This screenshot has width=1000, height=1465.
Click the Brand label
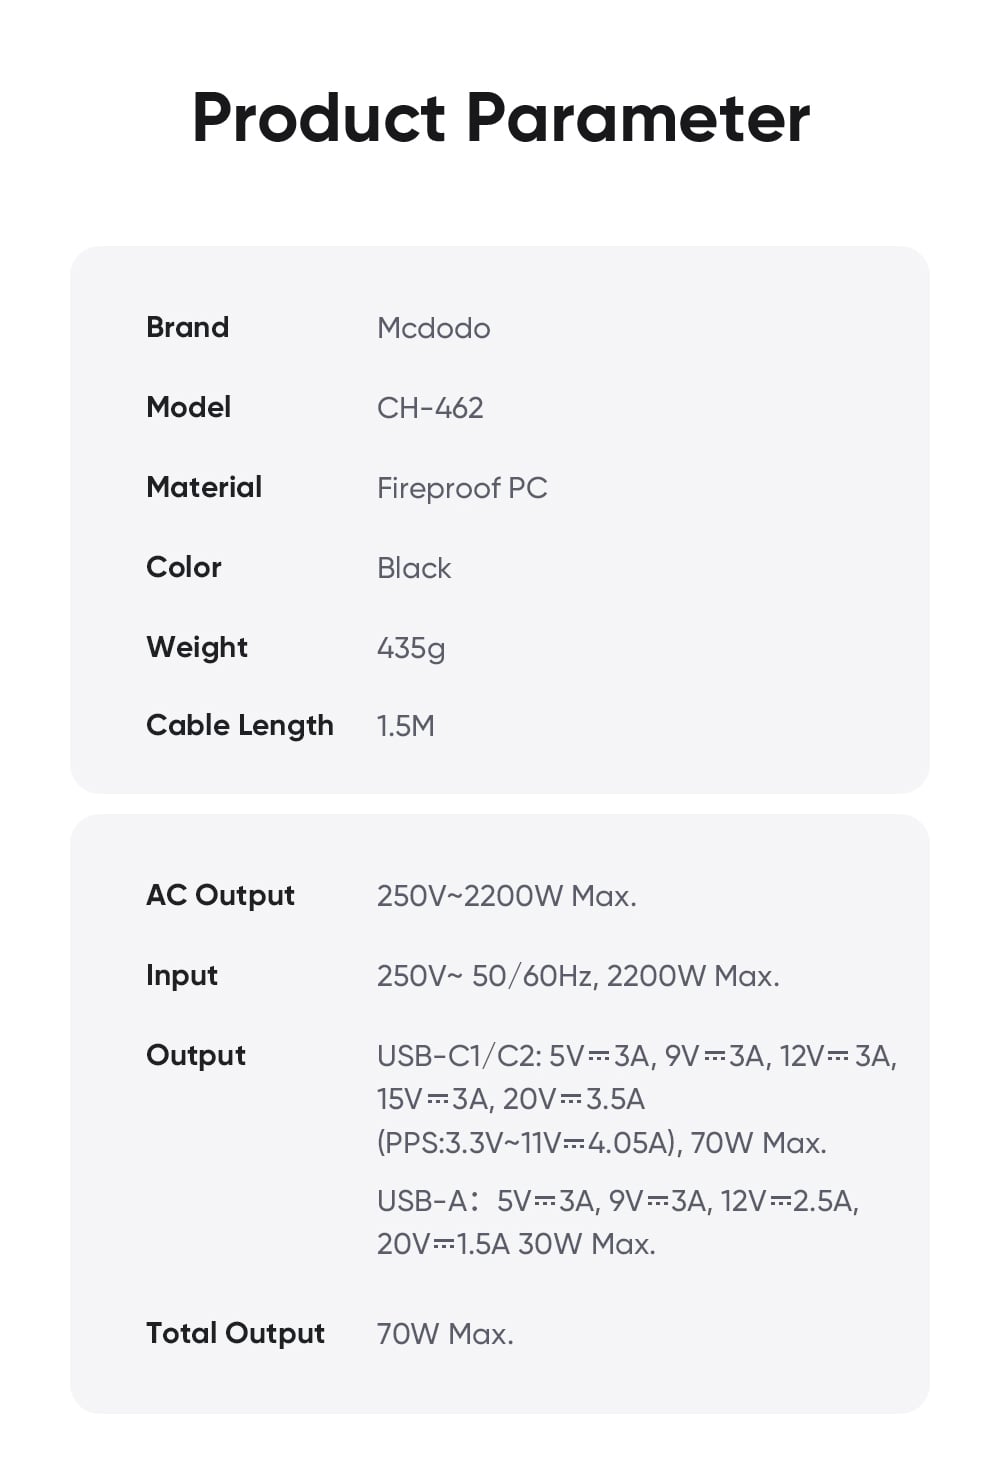coord(187,327)
